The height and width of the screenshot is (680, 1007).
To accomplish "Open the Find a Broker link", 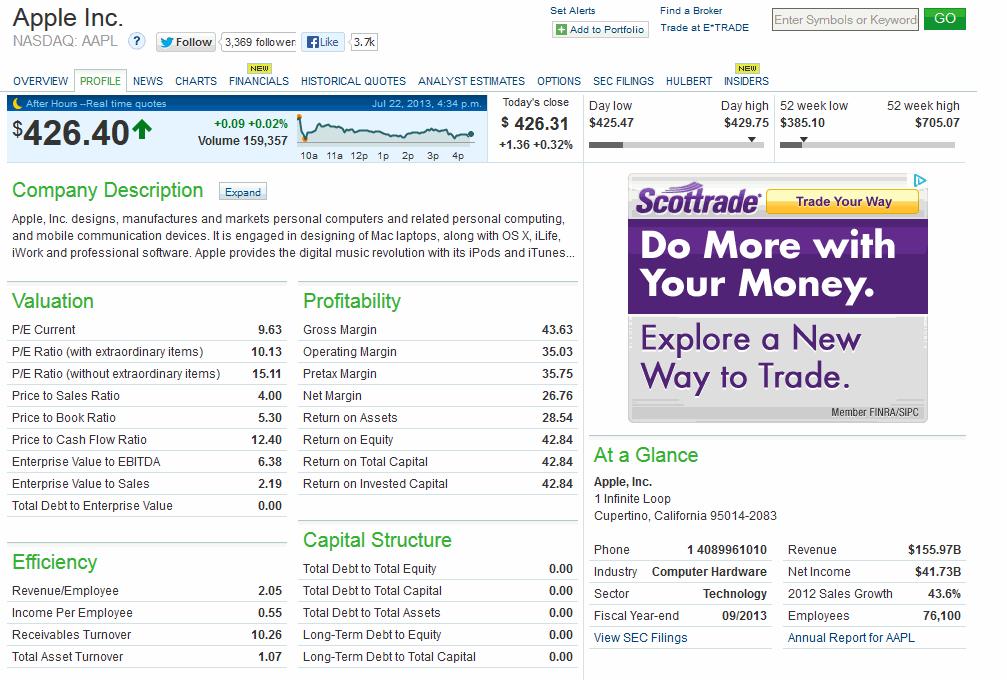I will 690,11.
